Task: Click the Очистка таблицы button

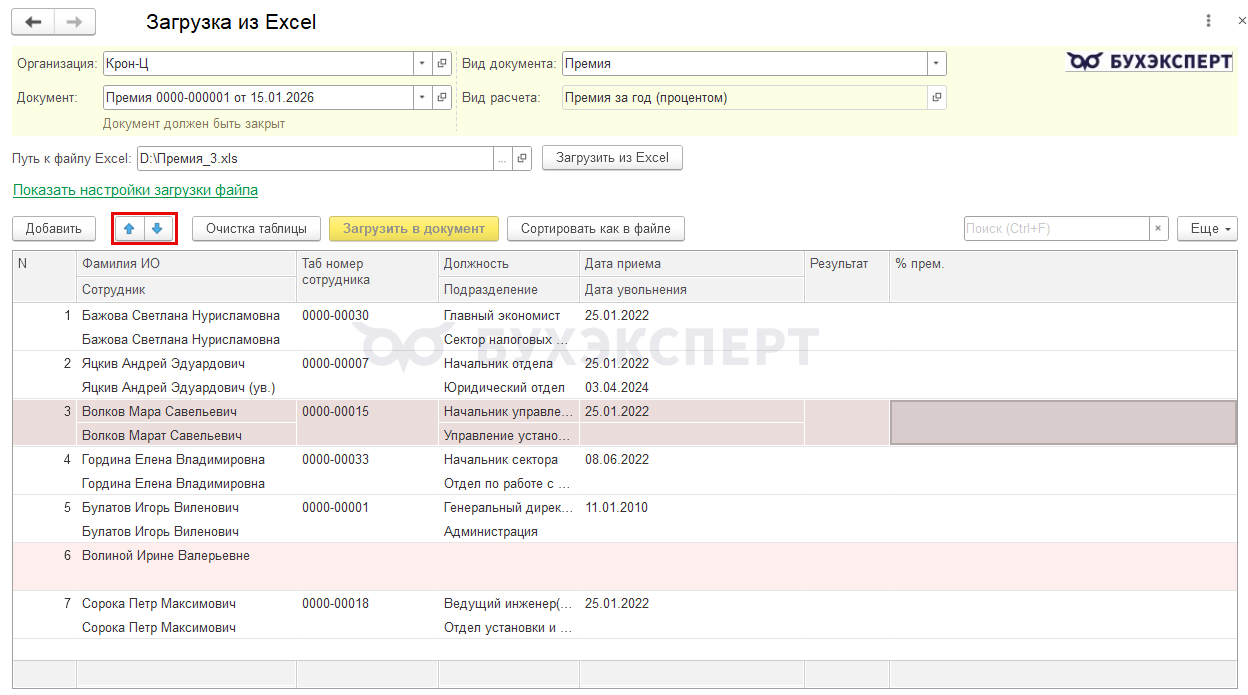Action: click(x=256, y=229)
